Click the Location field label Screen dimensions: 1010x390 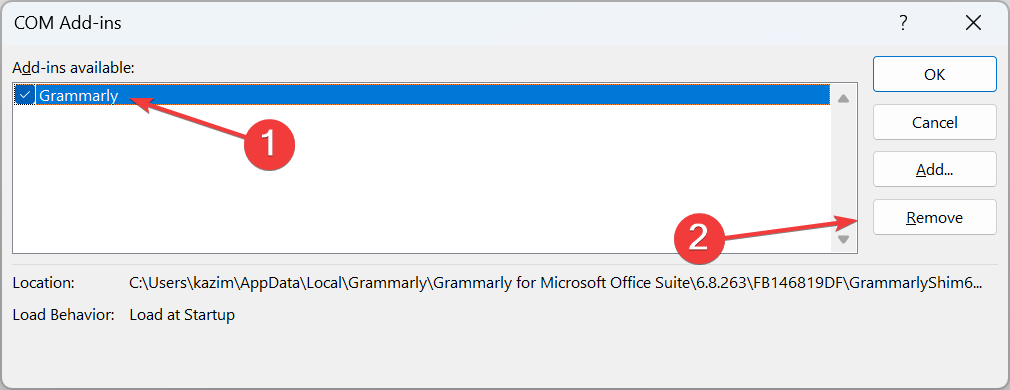point(44,282)
